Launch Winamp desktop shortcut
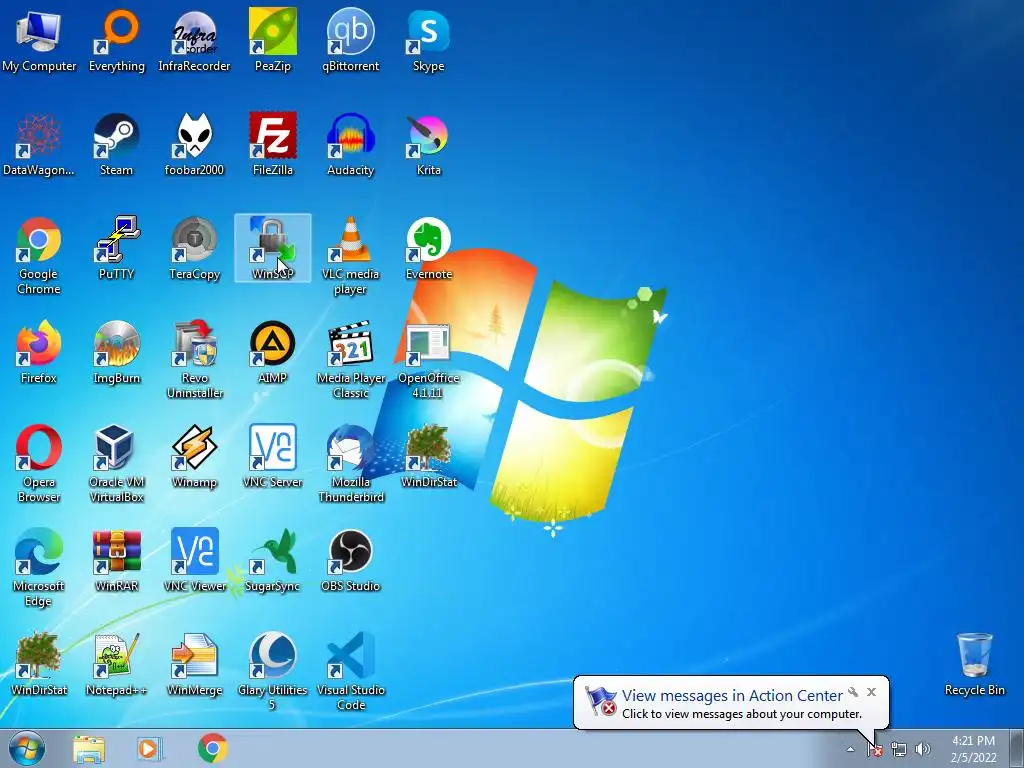Image resolution: width=1024 pixels, height=768 pixels. coord(194,456)
